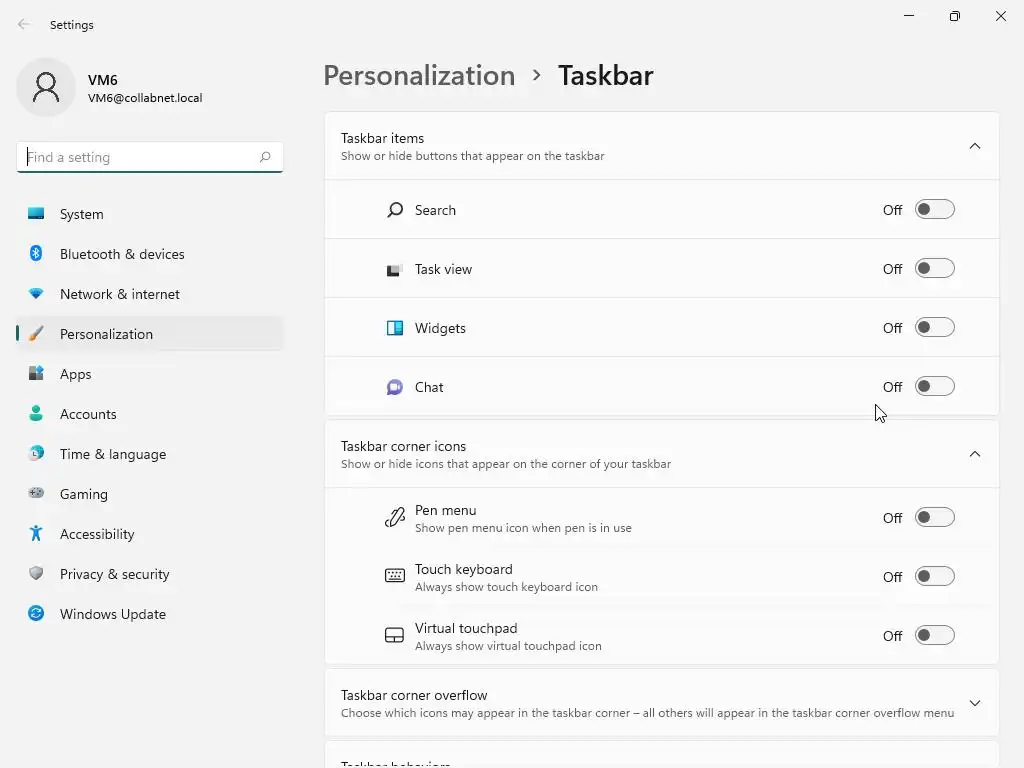Switch on the Virtual touchpad toggle
The height and width of the screenshot is (768, 1024).
(x=934, y=636)
